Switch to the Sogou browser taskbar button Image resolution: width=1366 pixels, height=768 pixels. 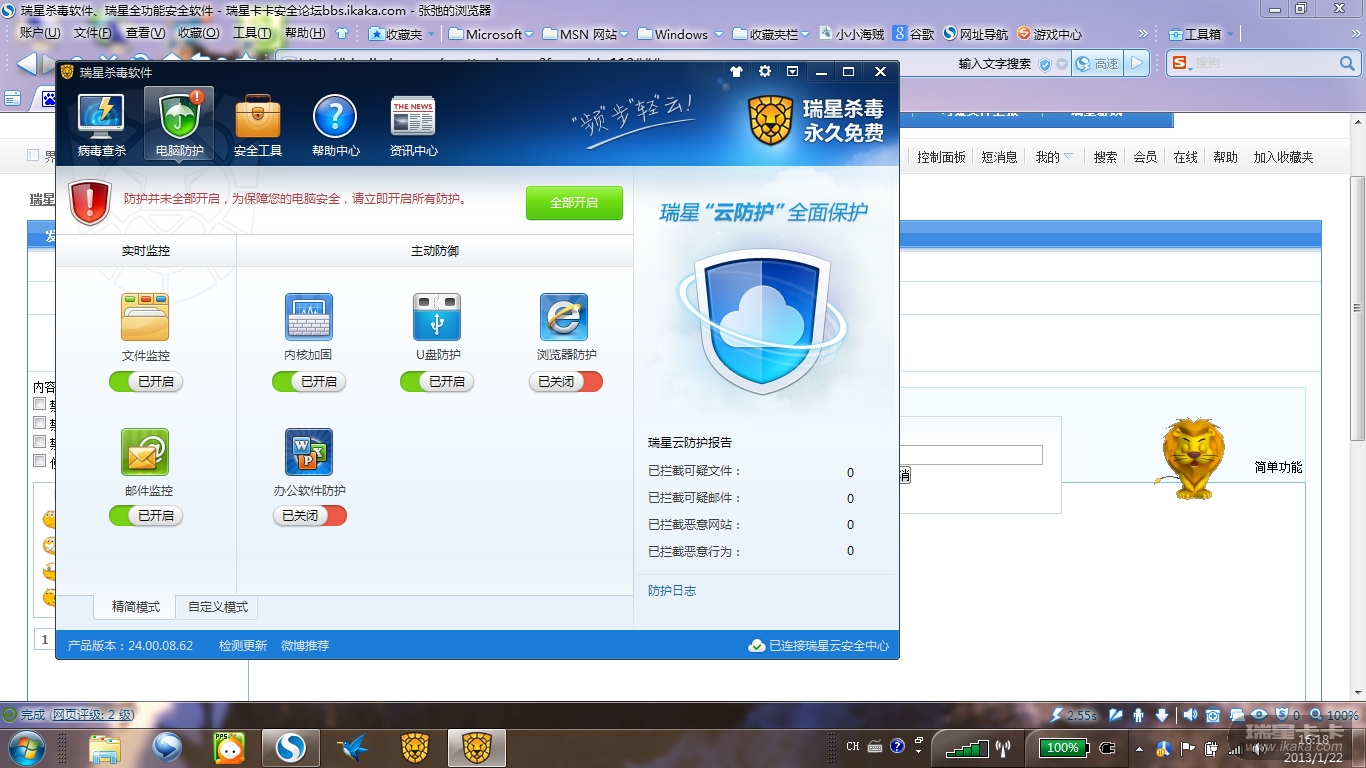(291, 747)
